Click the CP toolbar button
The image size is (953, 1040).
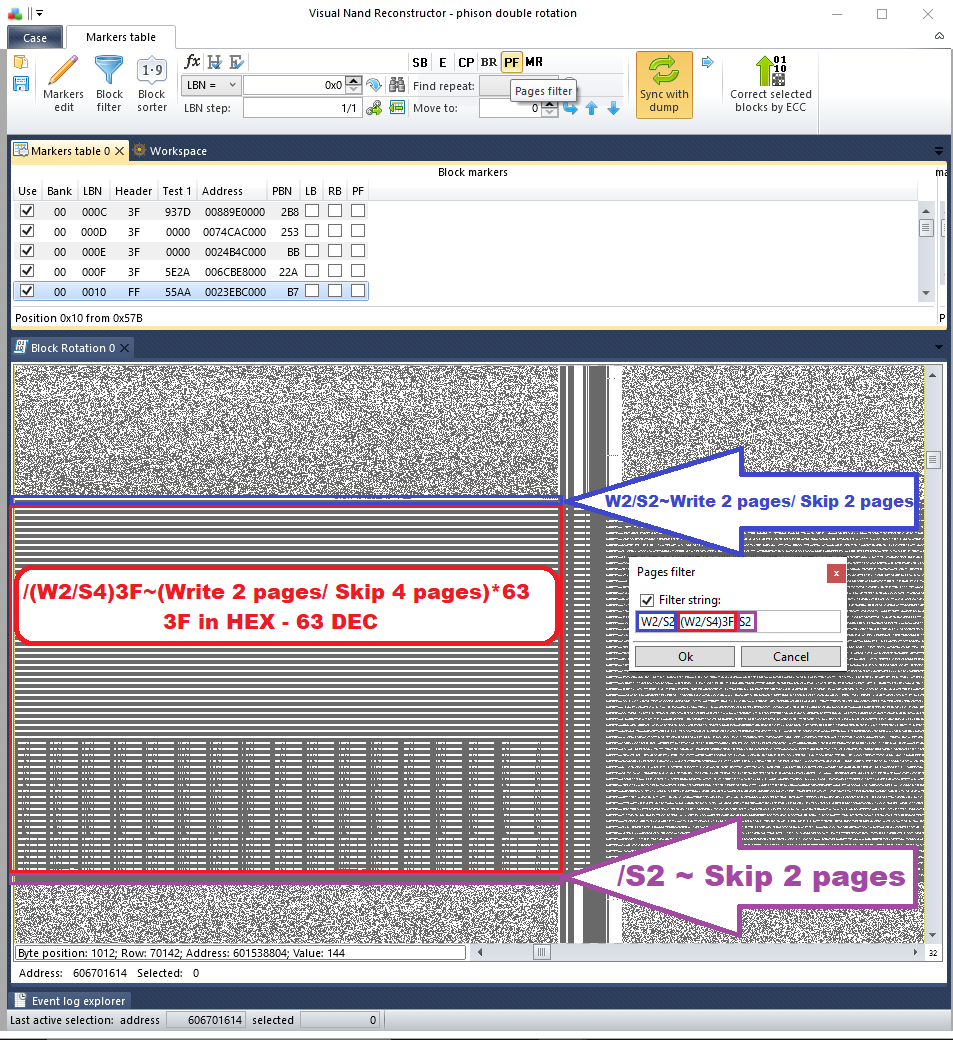click(466, 62)
